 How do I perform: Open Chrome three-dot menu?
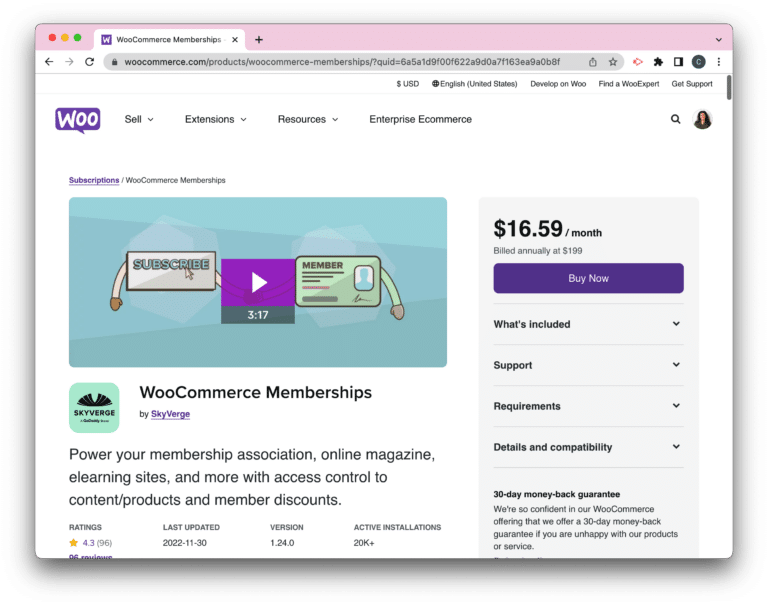point(719,62)
